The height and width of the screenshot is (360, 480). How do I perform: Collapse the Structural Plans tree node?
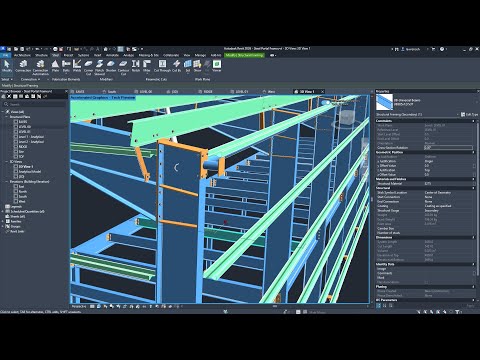pos(7,117)
